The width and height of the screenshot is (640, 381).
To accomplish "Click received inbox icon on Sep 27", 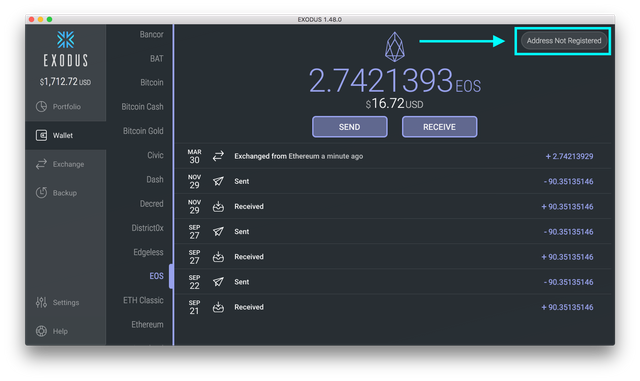I will [x=218, y=257].
